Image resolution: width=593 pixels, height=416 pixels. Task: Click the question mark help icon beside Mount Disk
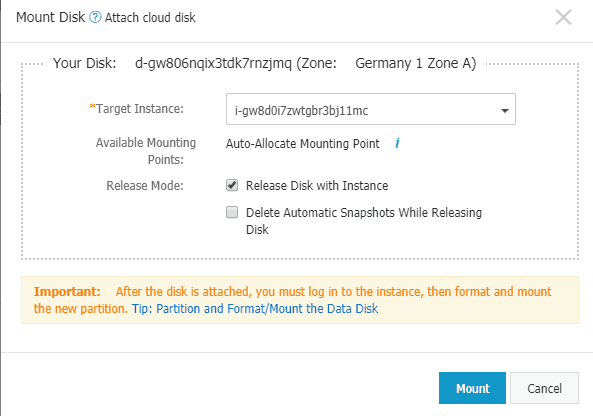95,17
